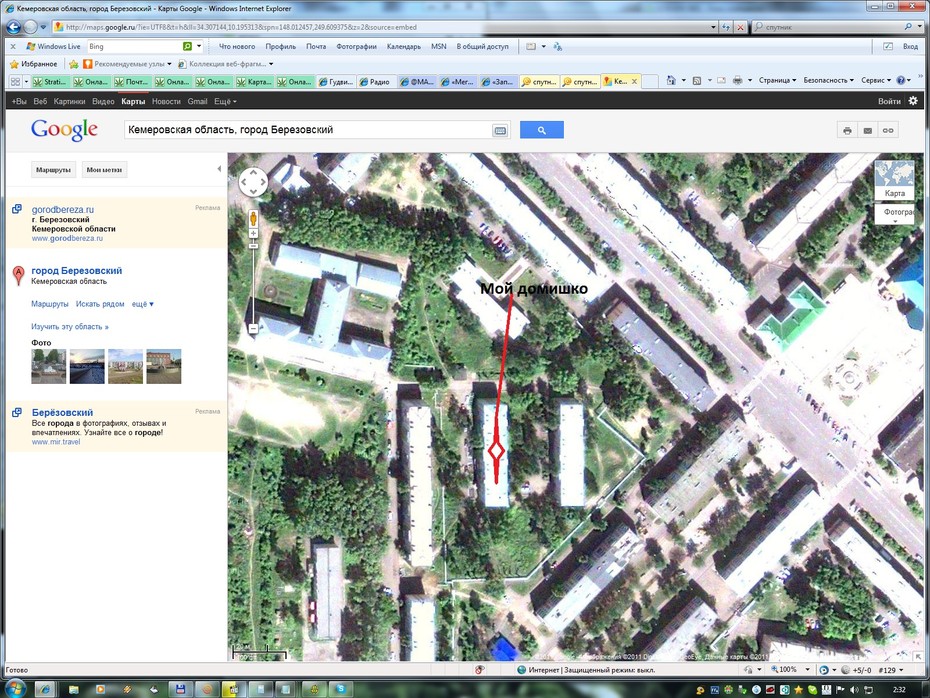Switch to the Радио browser tab
Image resolution: width=930 pixels, height=698 pixels.
[377, 82]
